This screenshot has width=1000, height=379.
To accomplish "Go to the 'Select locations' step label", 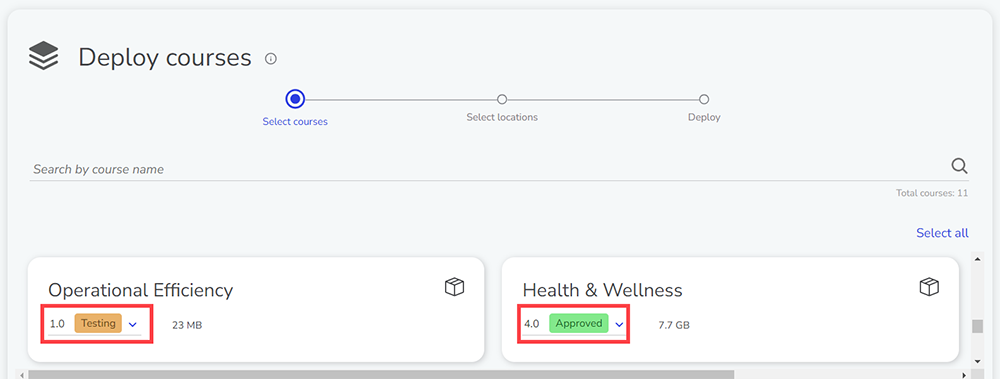I will 502,117.
